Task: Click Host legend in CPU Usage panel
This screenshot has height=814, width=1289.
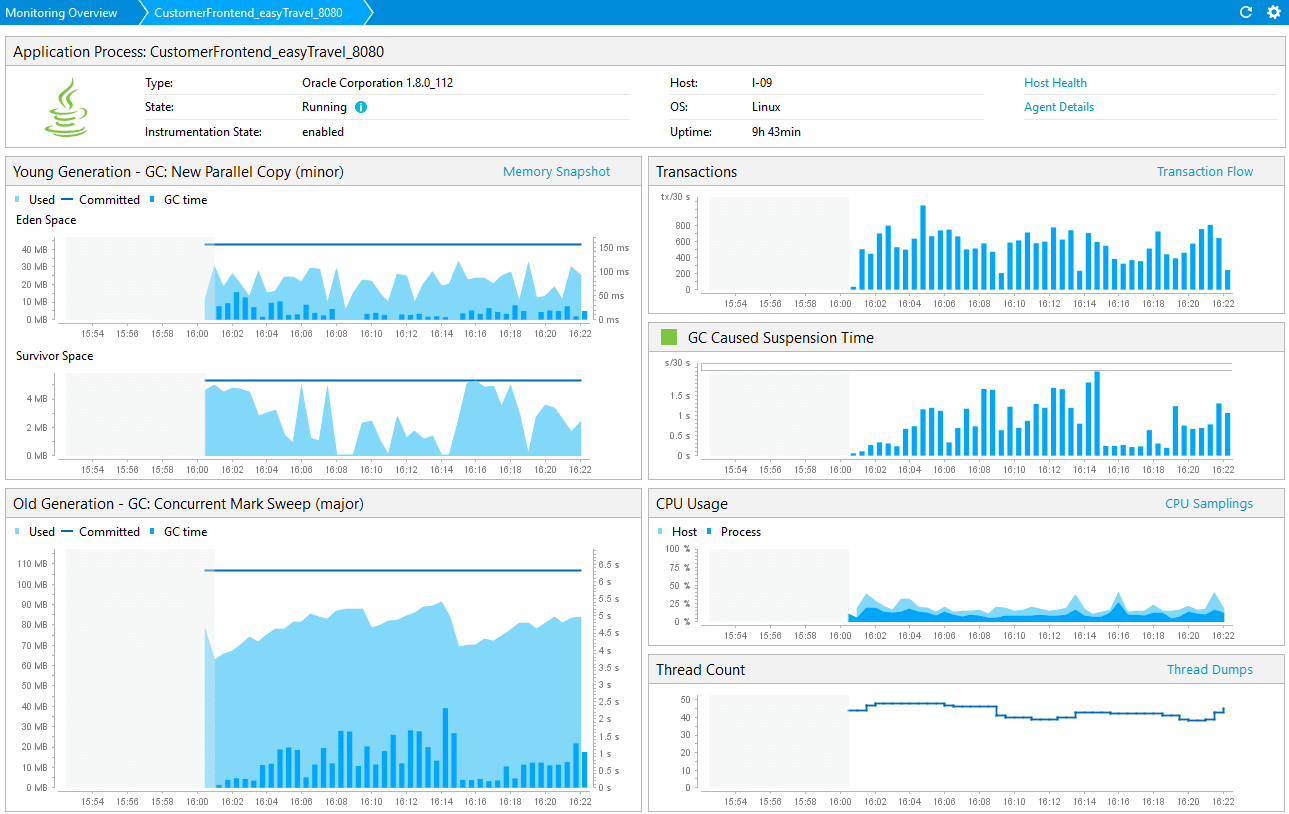Action: (677, 532)
